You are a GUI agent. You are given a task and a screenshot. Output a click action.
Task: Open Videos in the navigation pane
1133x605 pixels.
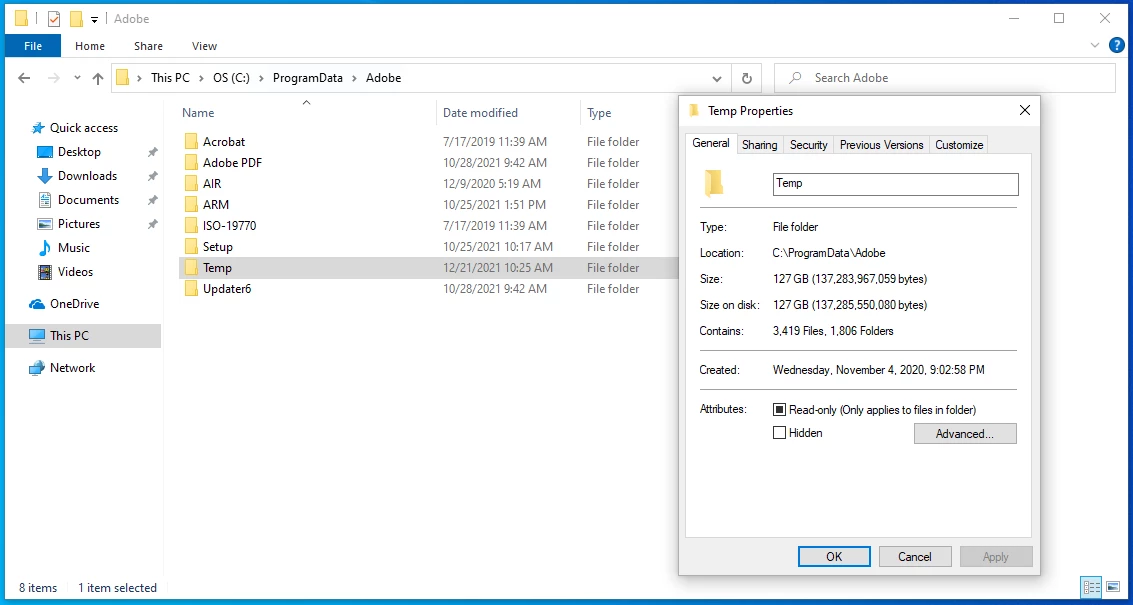[75, 272]
